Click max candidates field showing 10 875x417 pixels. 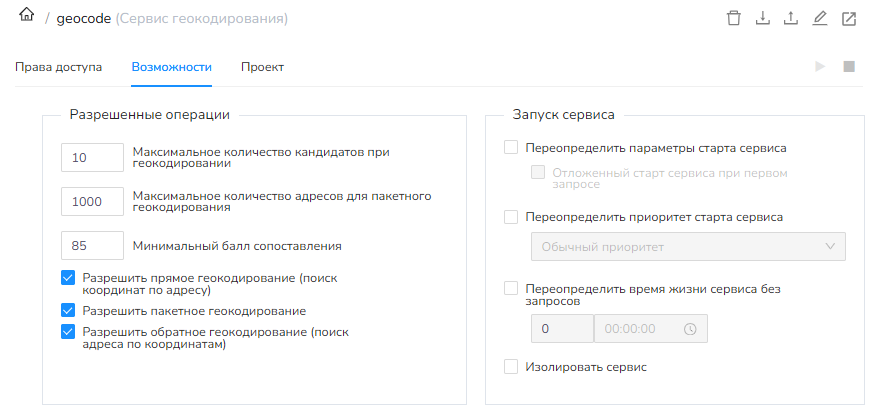click(x=92, y=158)
